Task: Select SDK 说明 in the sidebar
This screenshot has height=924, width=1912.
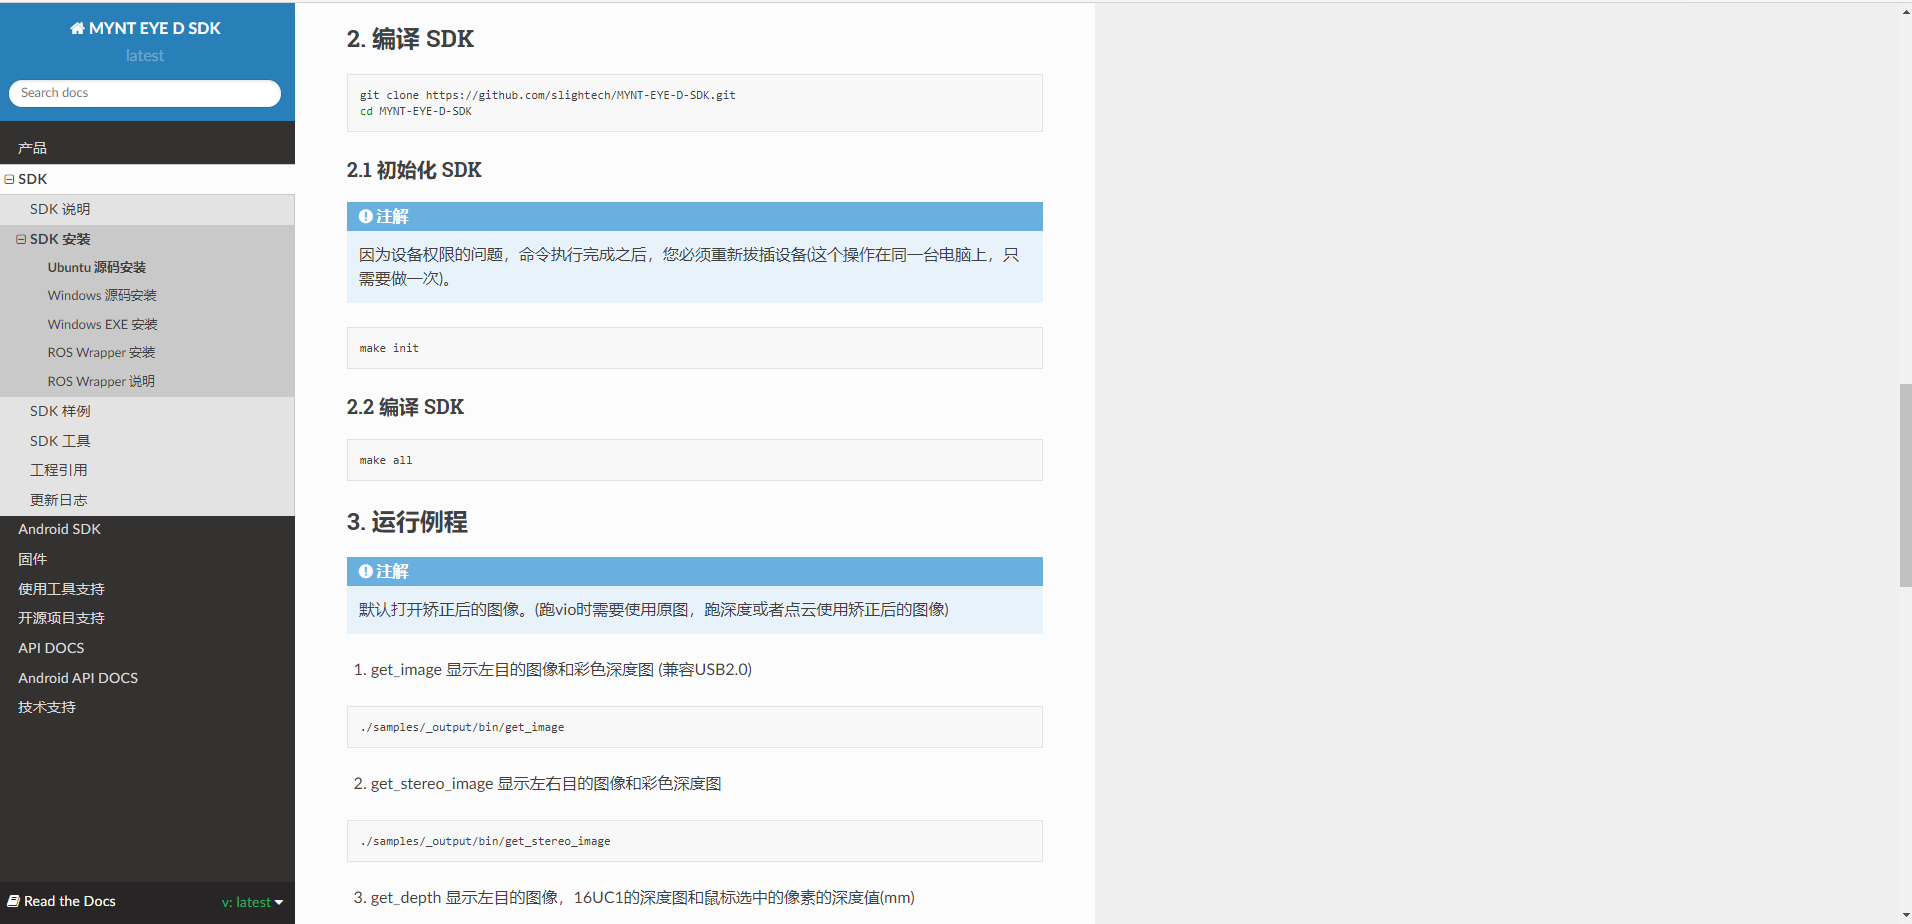Action: [x=60, y=209]
